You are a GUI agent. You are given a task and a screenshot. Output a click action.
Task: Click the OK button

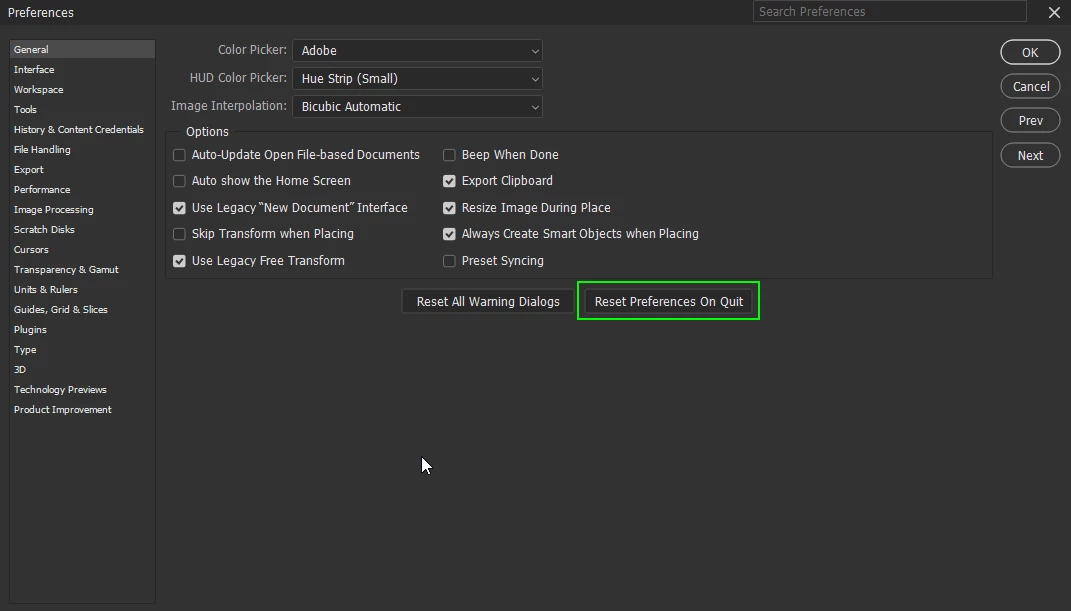pyautogui.click(x=1030, y=53)
